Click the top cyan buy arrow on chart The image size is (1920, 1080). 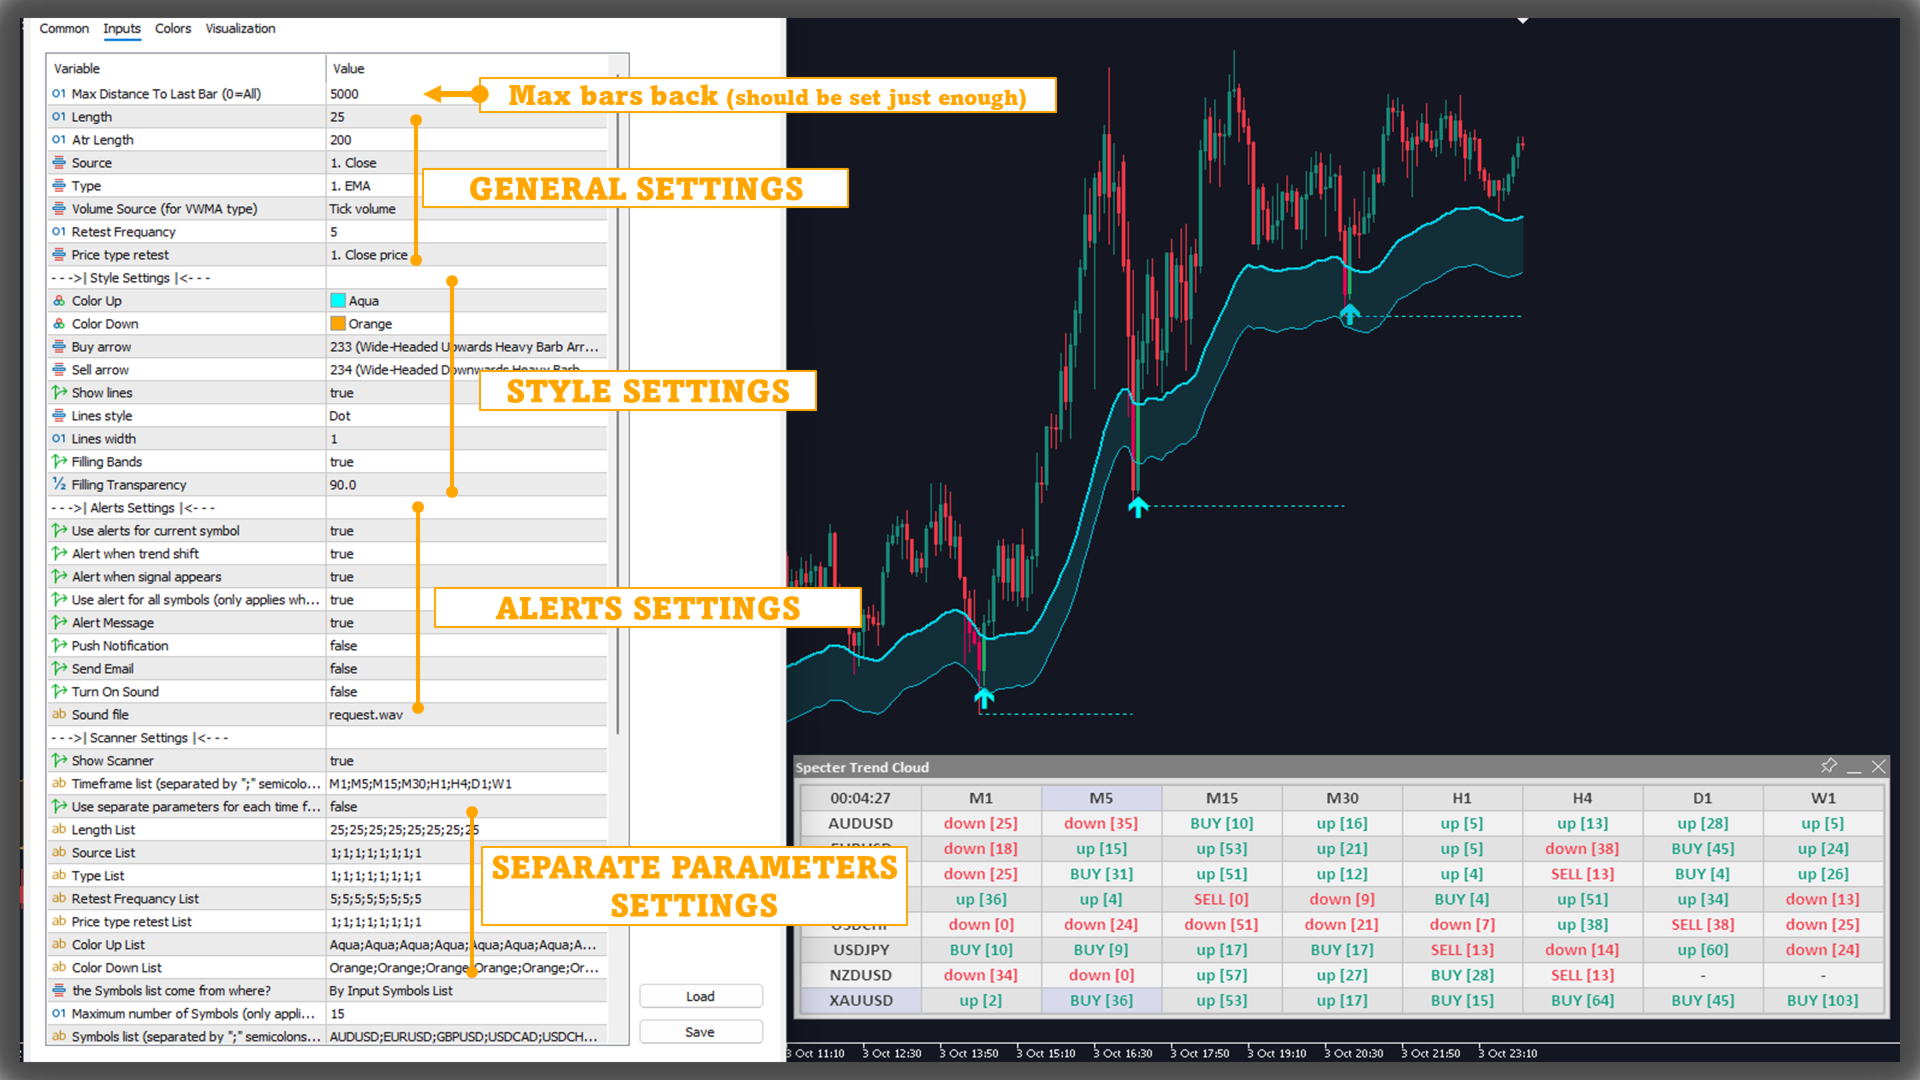click(1349, 315)
